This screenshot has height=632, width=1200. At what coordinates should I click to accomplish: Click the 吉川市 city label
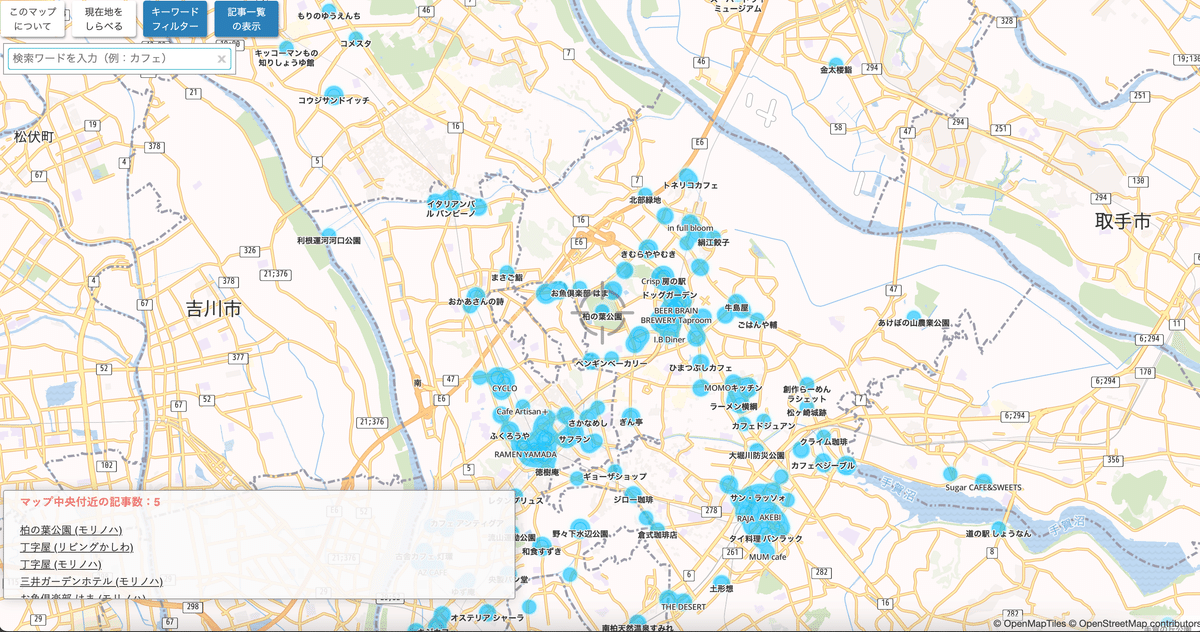[x=214, y=310]
